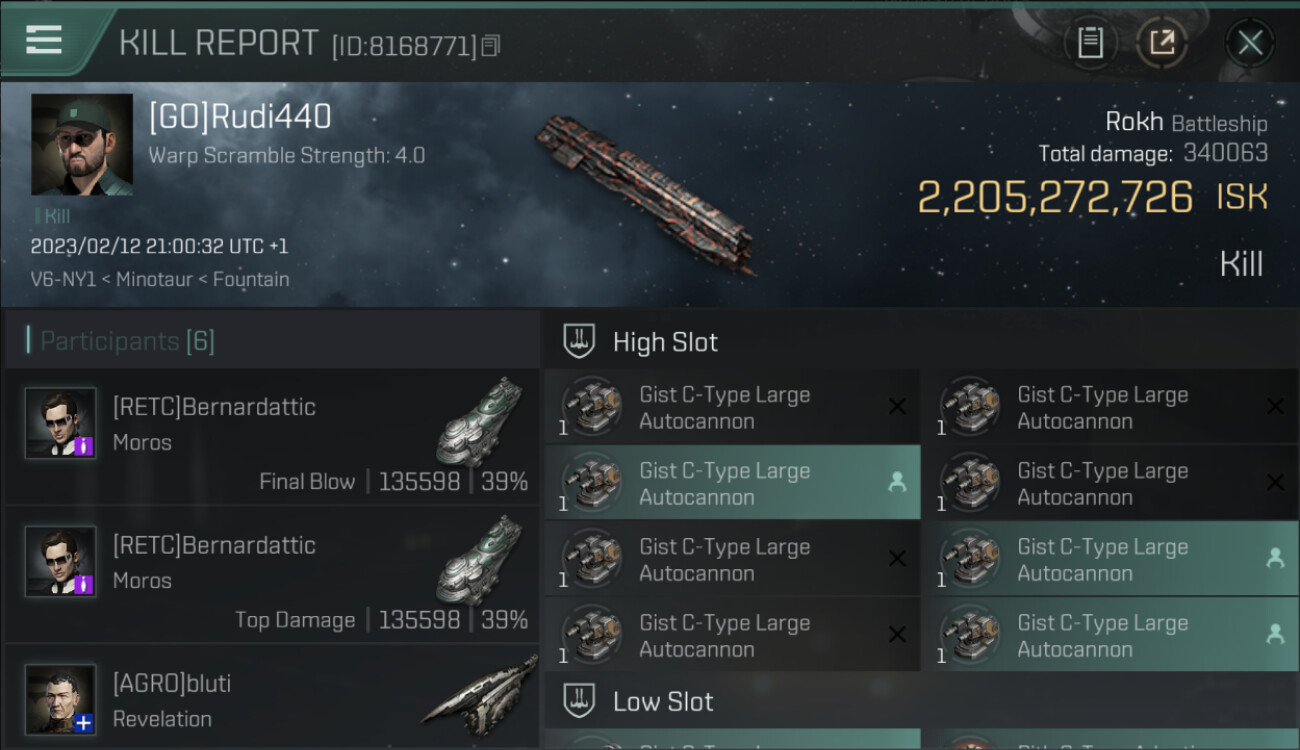Click the first destroyed autocannon's X icon
The height and width of the screenshot is (750, 1300).
coord(897,406)
